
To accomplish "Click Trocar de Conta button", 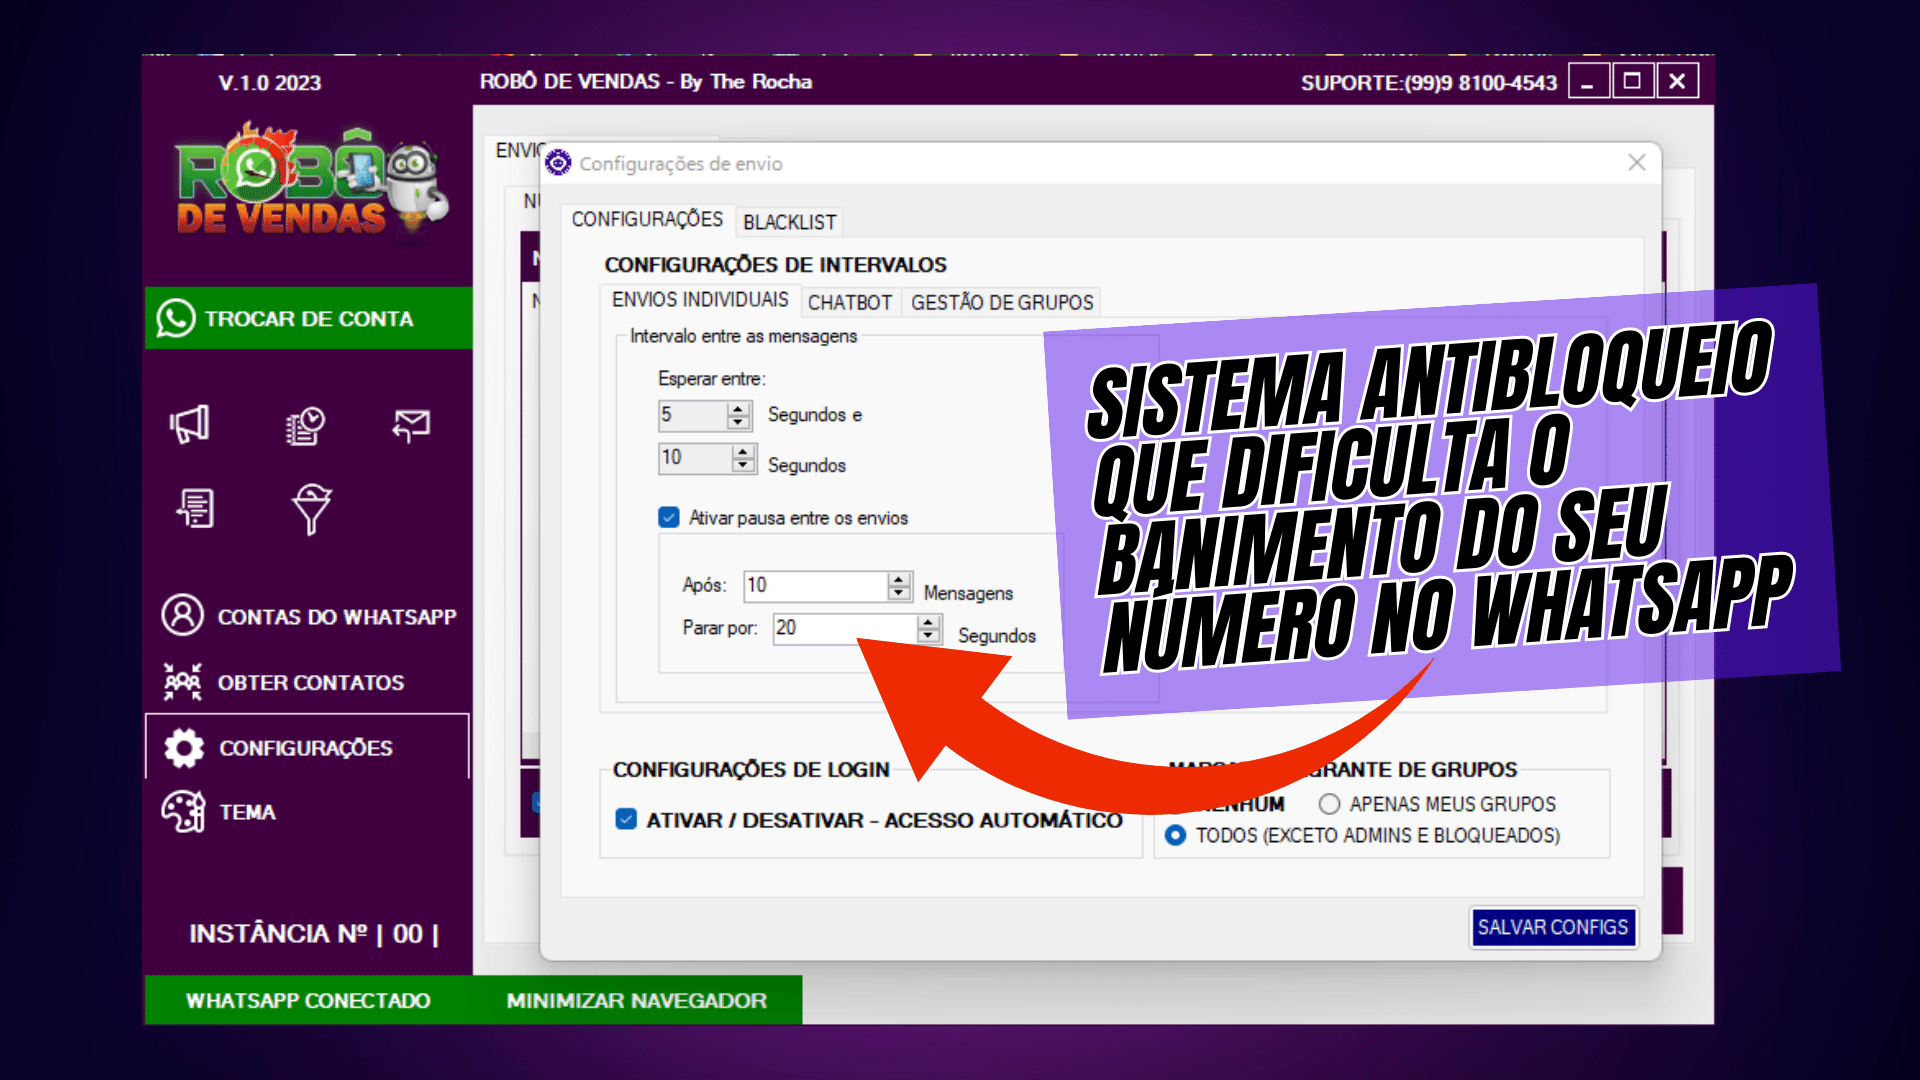I will coord(308,318).
